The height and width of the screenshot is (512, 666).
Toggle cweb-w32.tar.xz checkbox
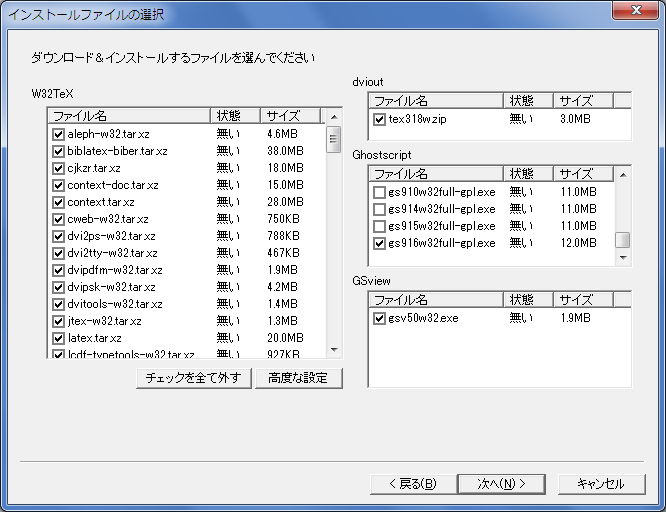click(x=58, y=219)
